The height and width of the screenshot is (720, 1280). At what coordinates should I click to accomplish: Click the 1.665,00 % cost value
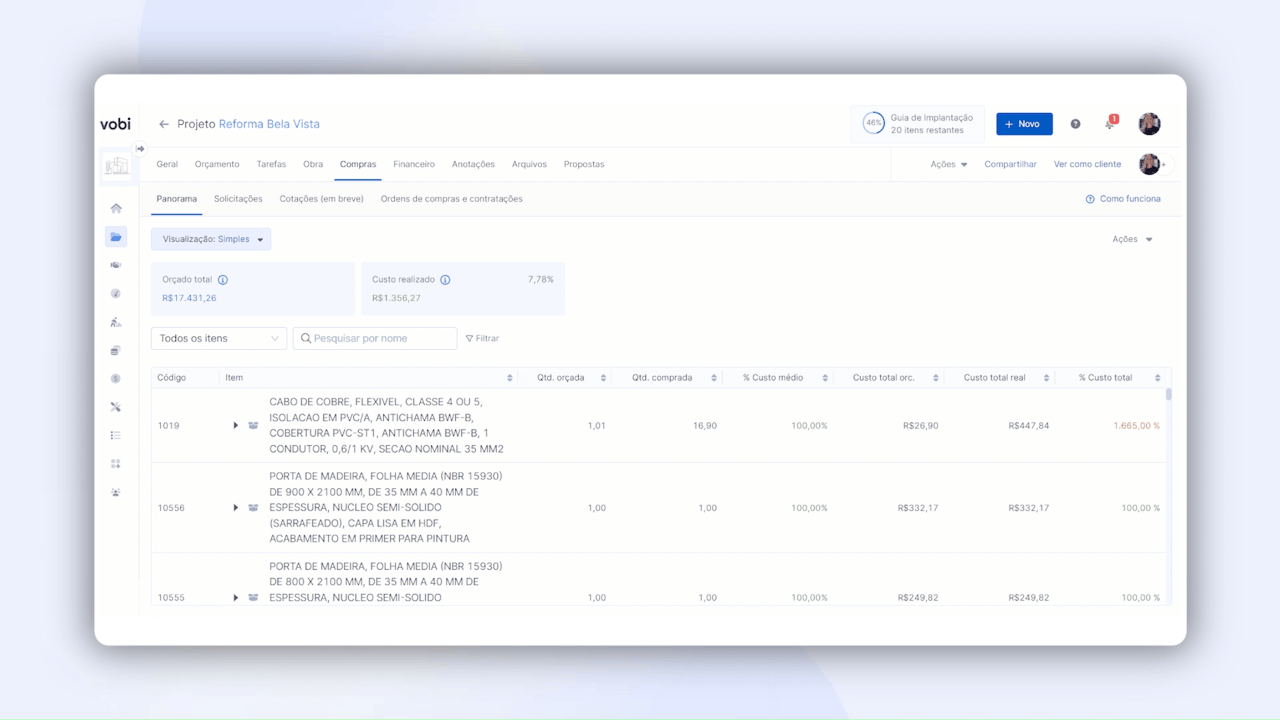[x=1137, y=426]
